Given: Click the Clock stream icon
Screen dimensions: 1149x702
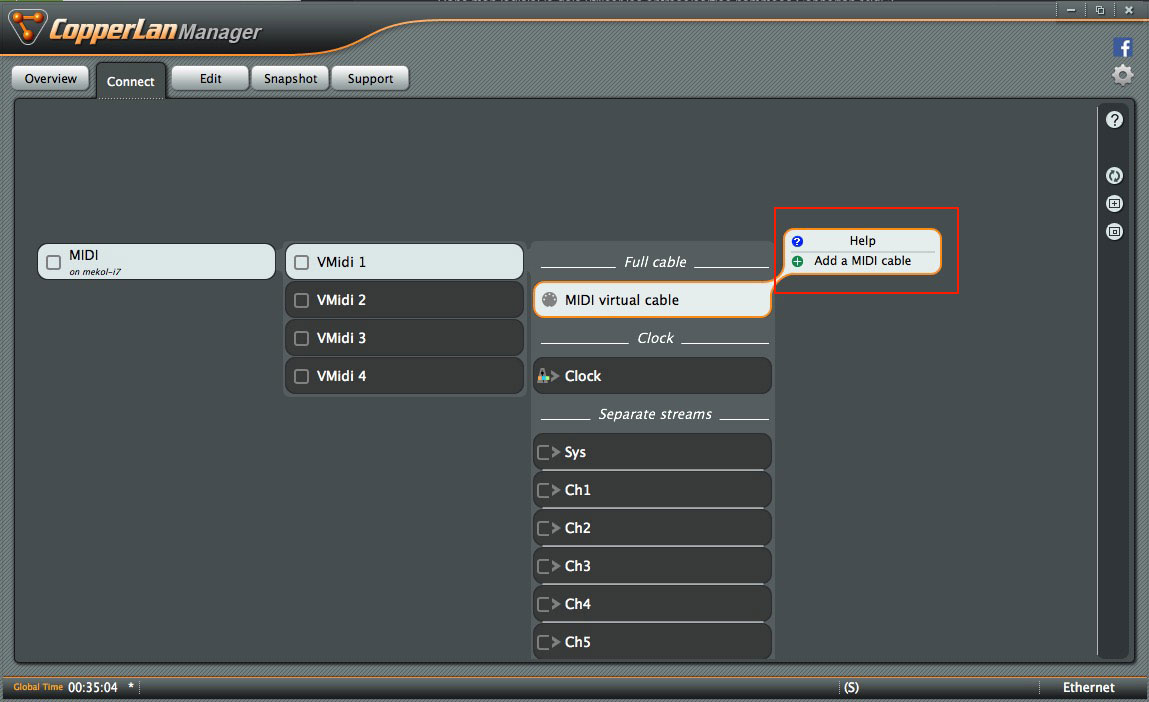Looking at the screenshot, I should point(547,376).
